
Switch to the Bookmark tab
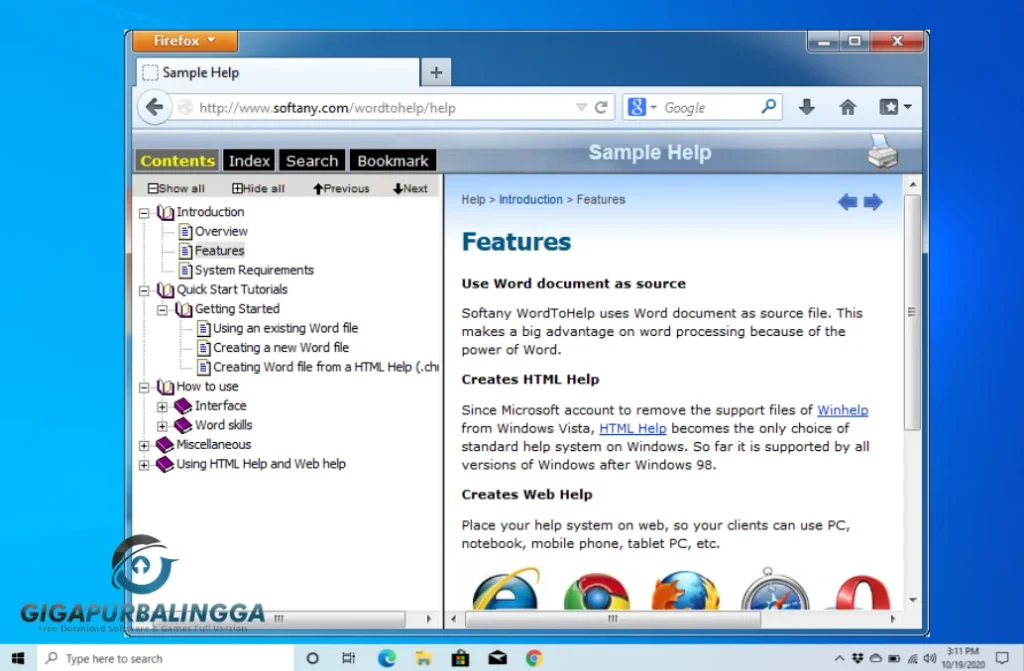click(x=392, y=161)
